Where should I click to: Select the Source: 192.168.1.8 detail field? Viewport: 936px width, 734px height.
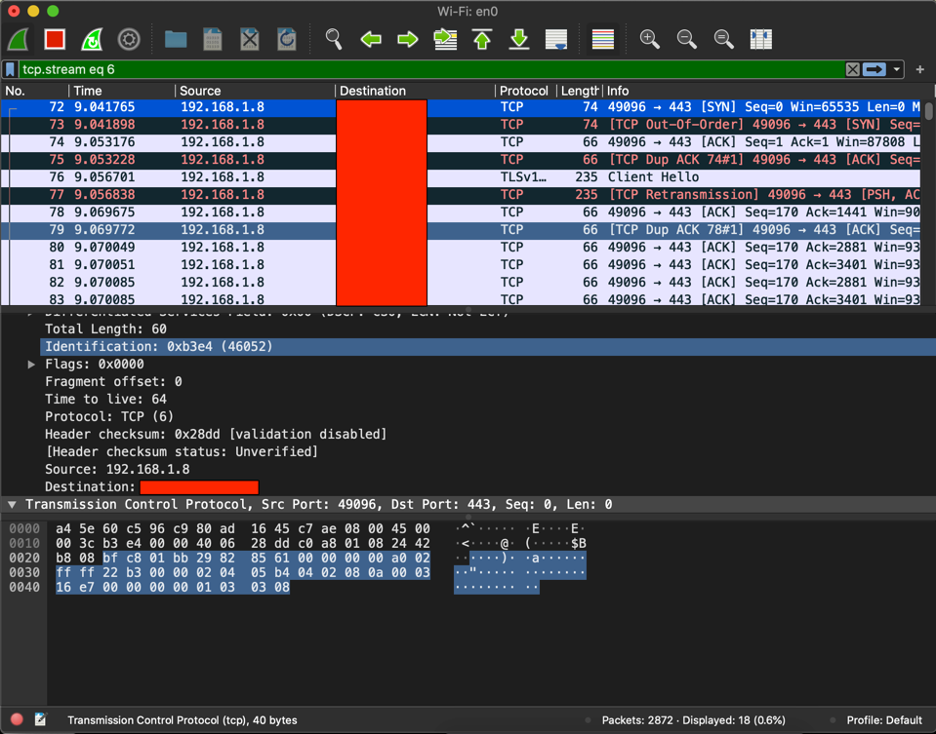tap(117, 470)
